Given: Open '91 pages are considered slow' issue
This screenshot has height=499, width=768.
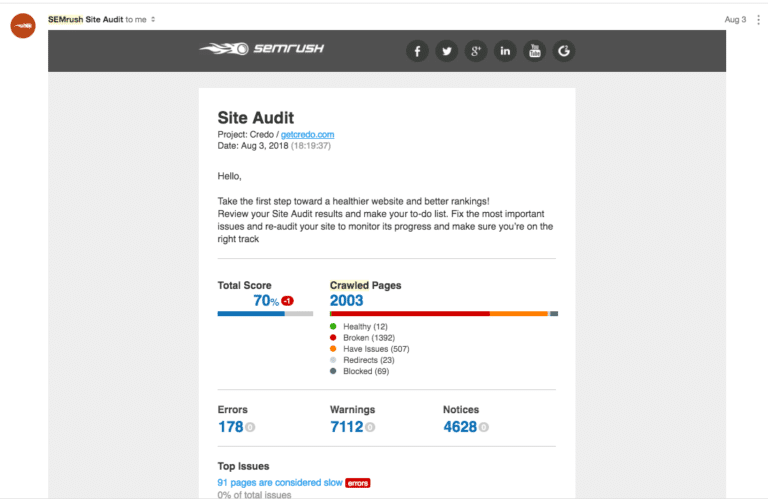Looking at the screenshot, I should point(280,482).
